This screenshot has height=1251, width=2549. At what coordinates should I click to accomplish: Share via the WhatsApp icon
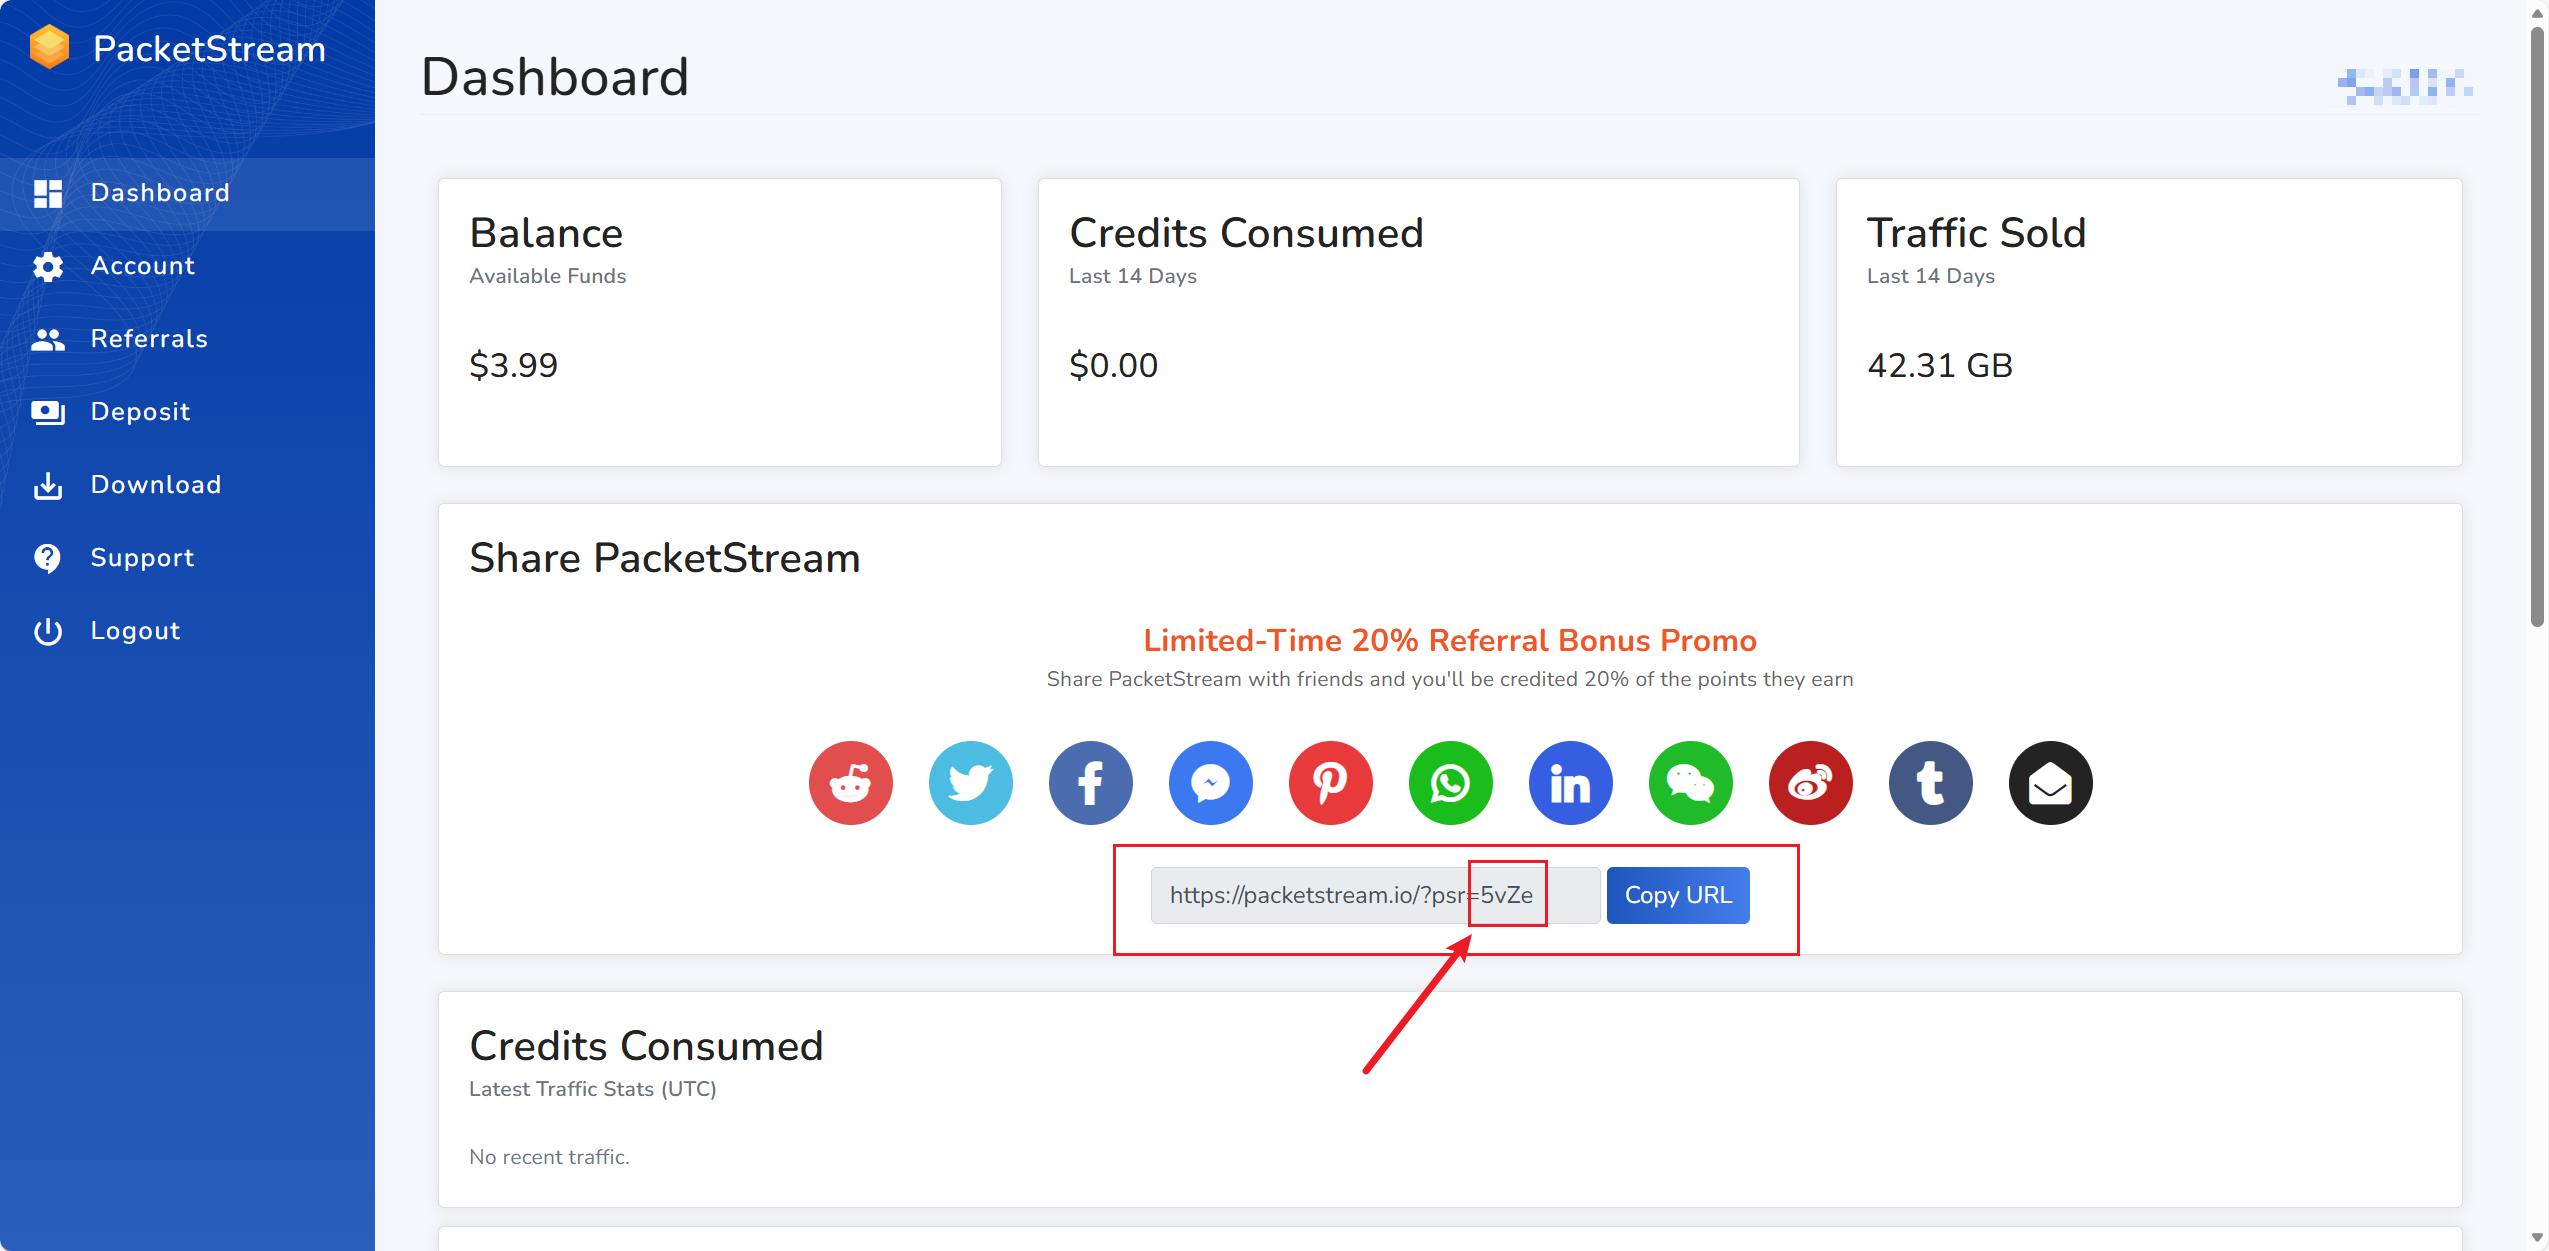[x=1450, y=783]
